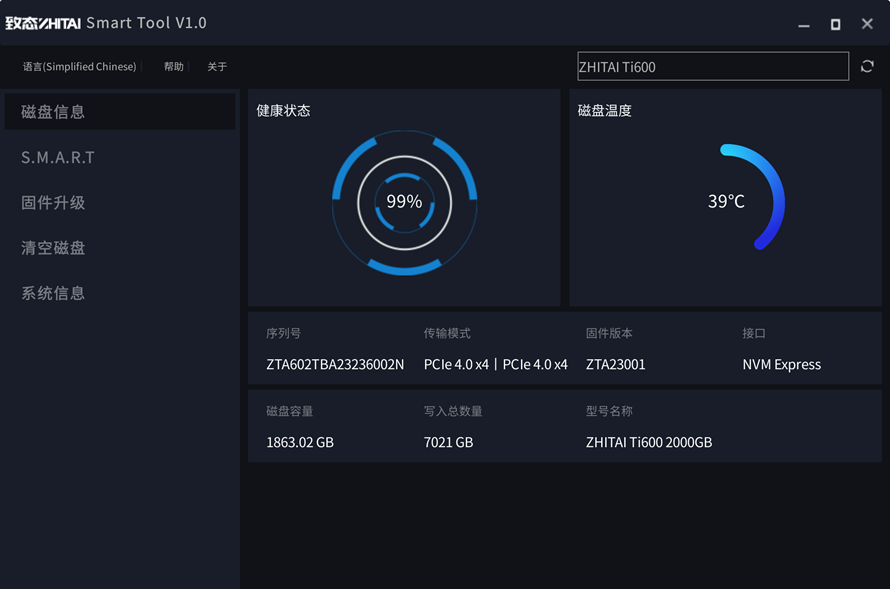
Task: Select the 磁盘信息 disk info tab
Action: (120, 111)
